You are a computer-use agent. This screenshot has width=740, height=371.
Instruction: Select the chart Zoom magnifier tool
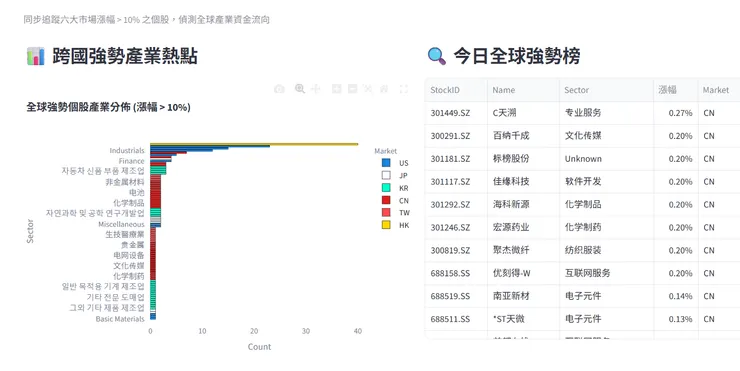pos(300,89)
